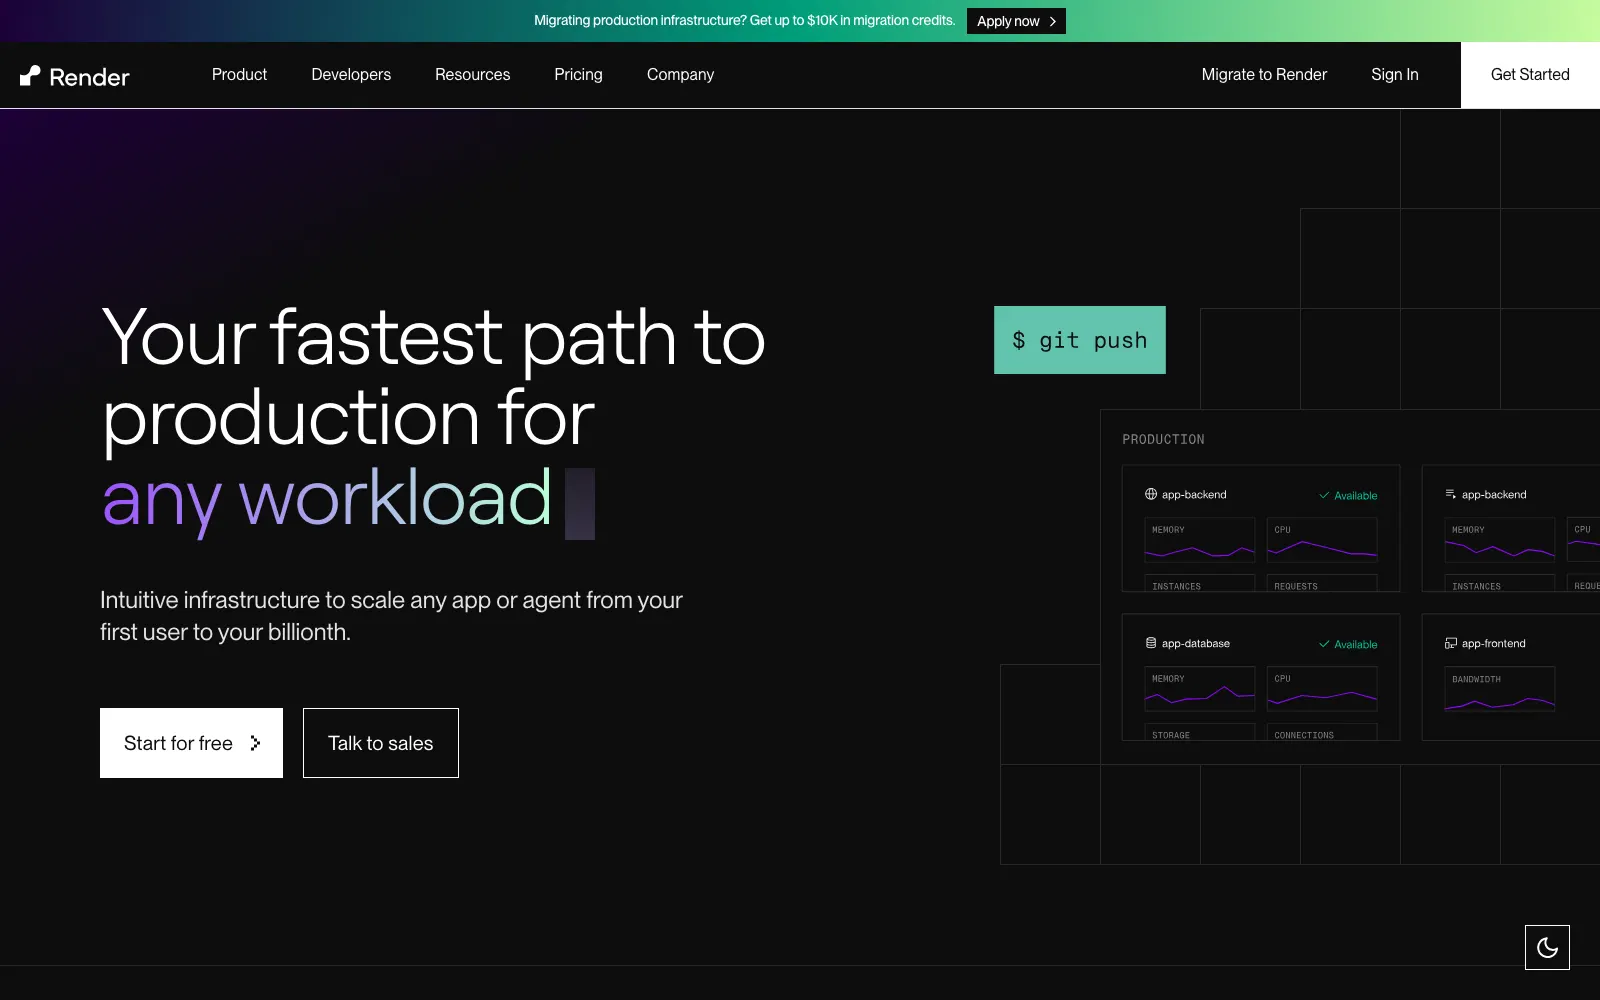Click the icon beside app-frontend
Viewport: 1600px width, 1000px height.
[1451, 643]
